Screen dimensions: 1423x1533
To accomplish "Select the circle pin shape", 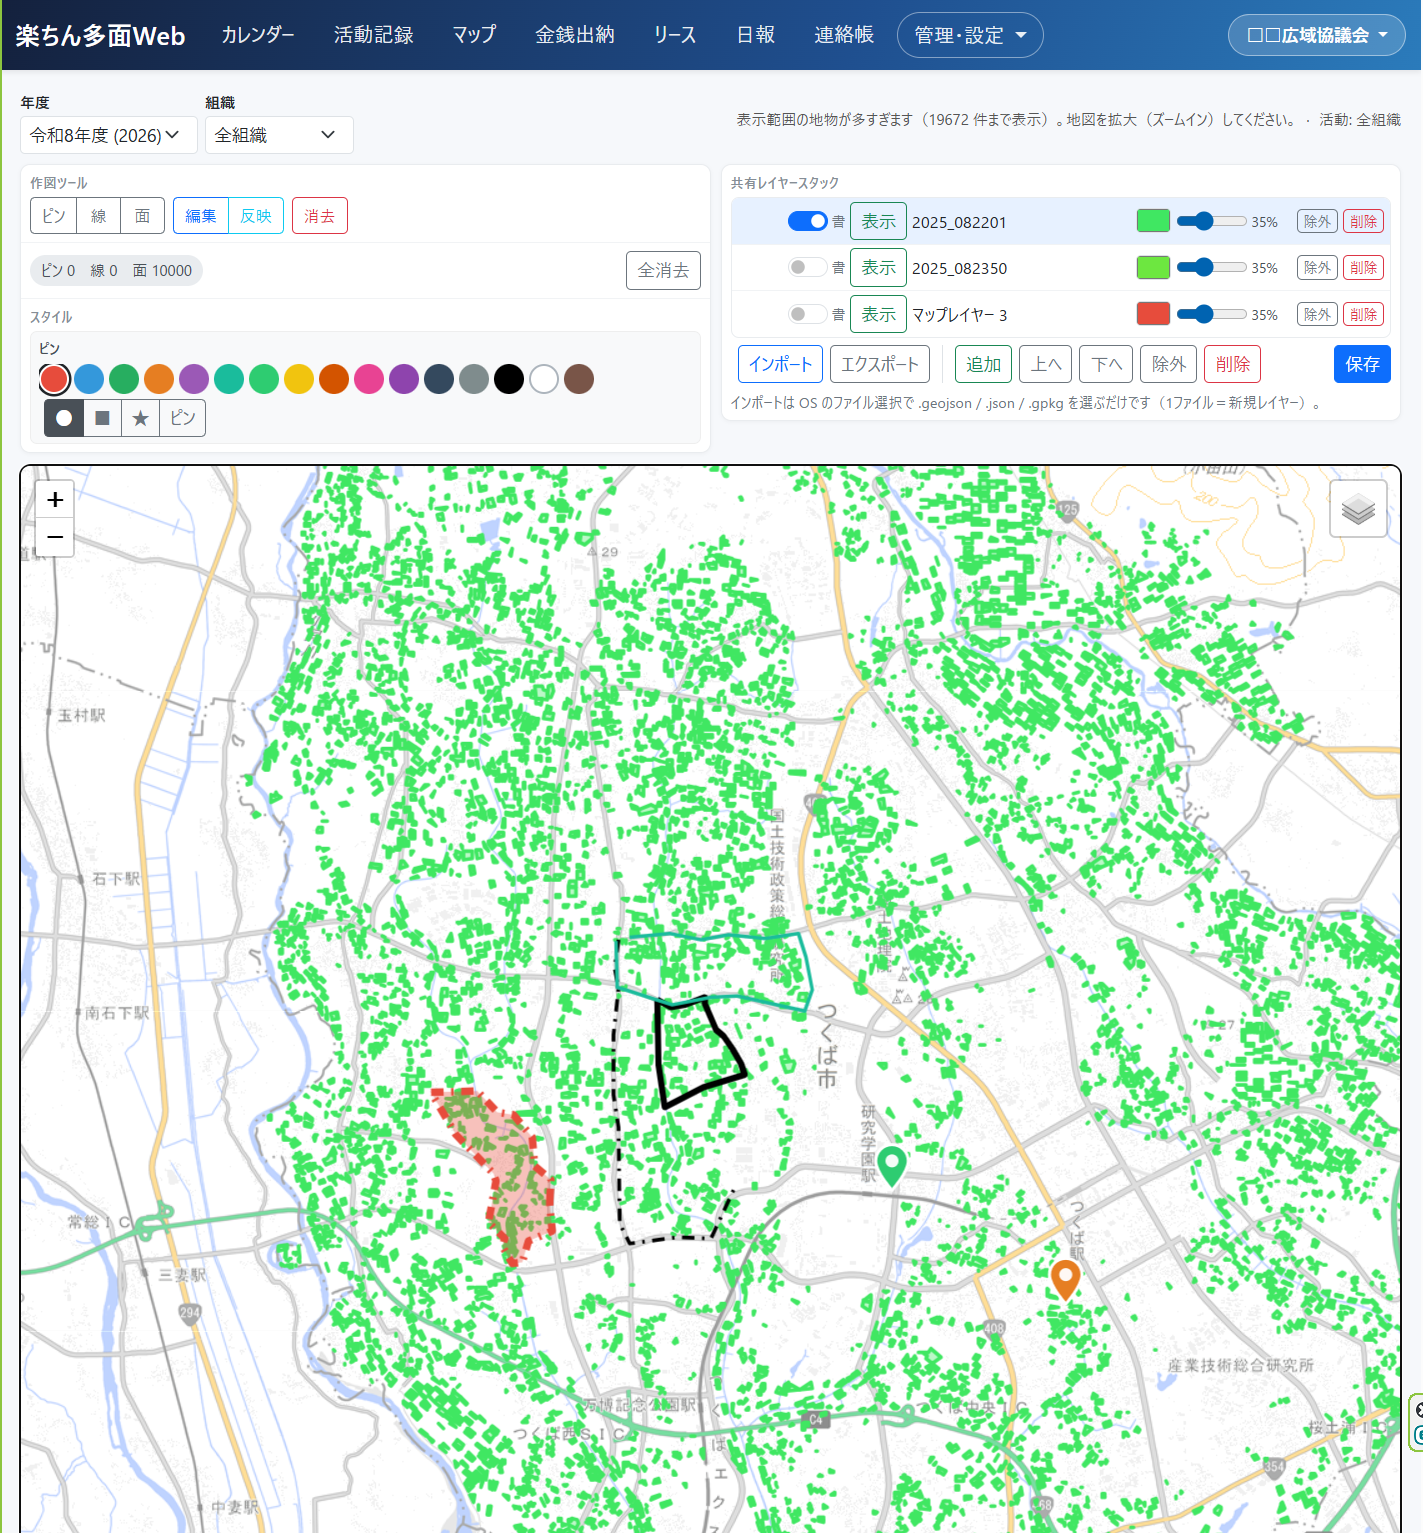I will tap(64, 418).
